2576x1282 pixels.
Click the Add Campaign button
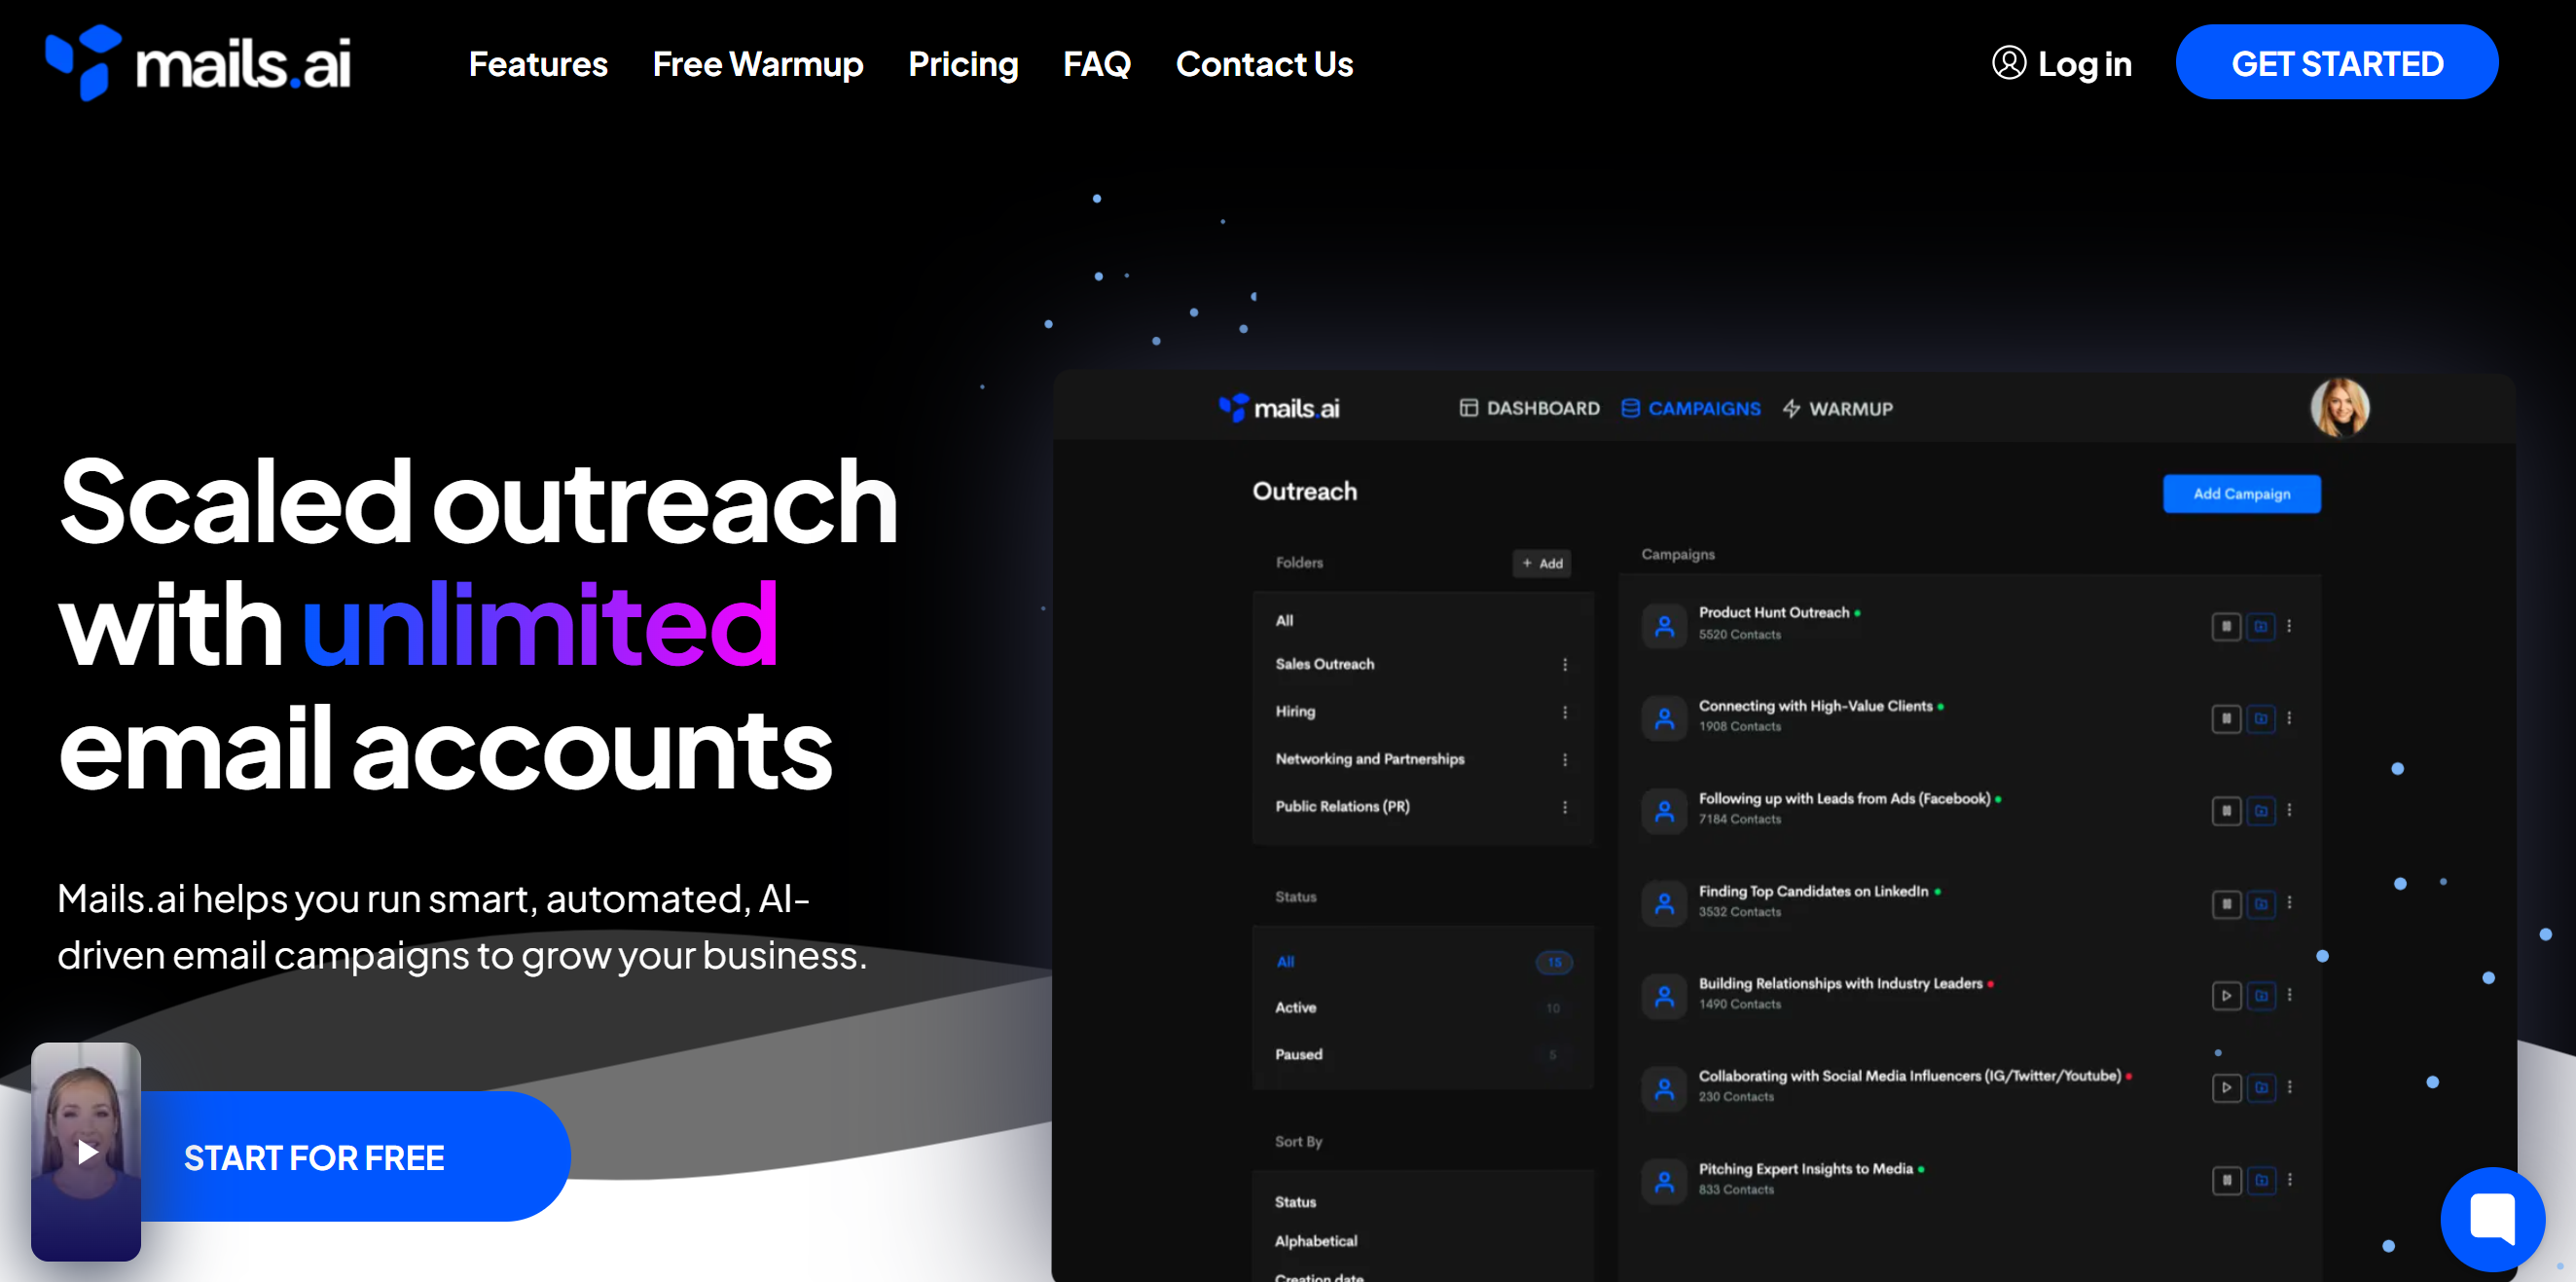click(x=2241, y=493)
